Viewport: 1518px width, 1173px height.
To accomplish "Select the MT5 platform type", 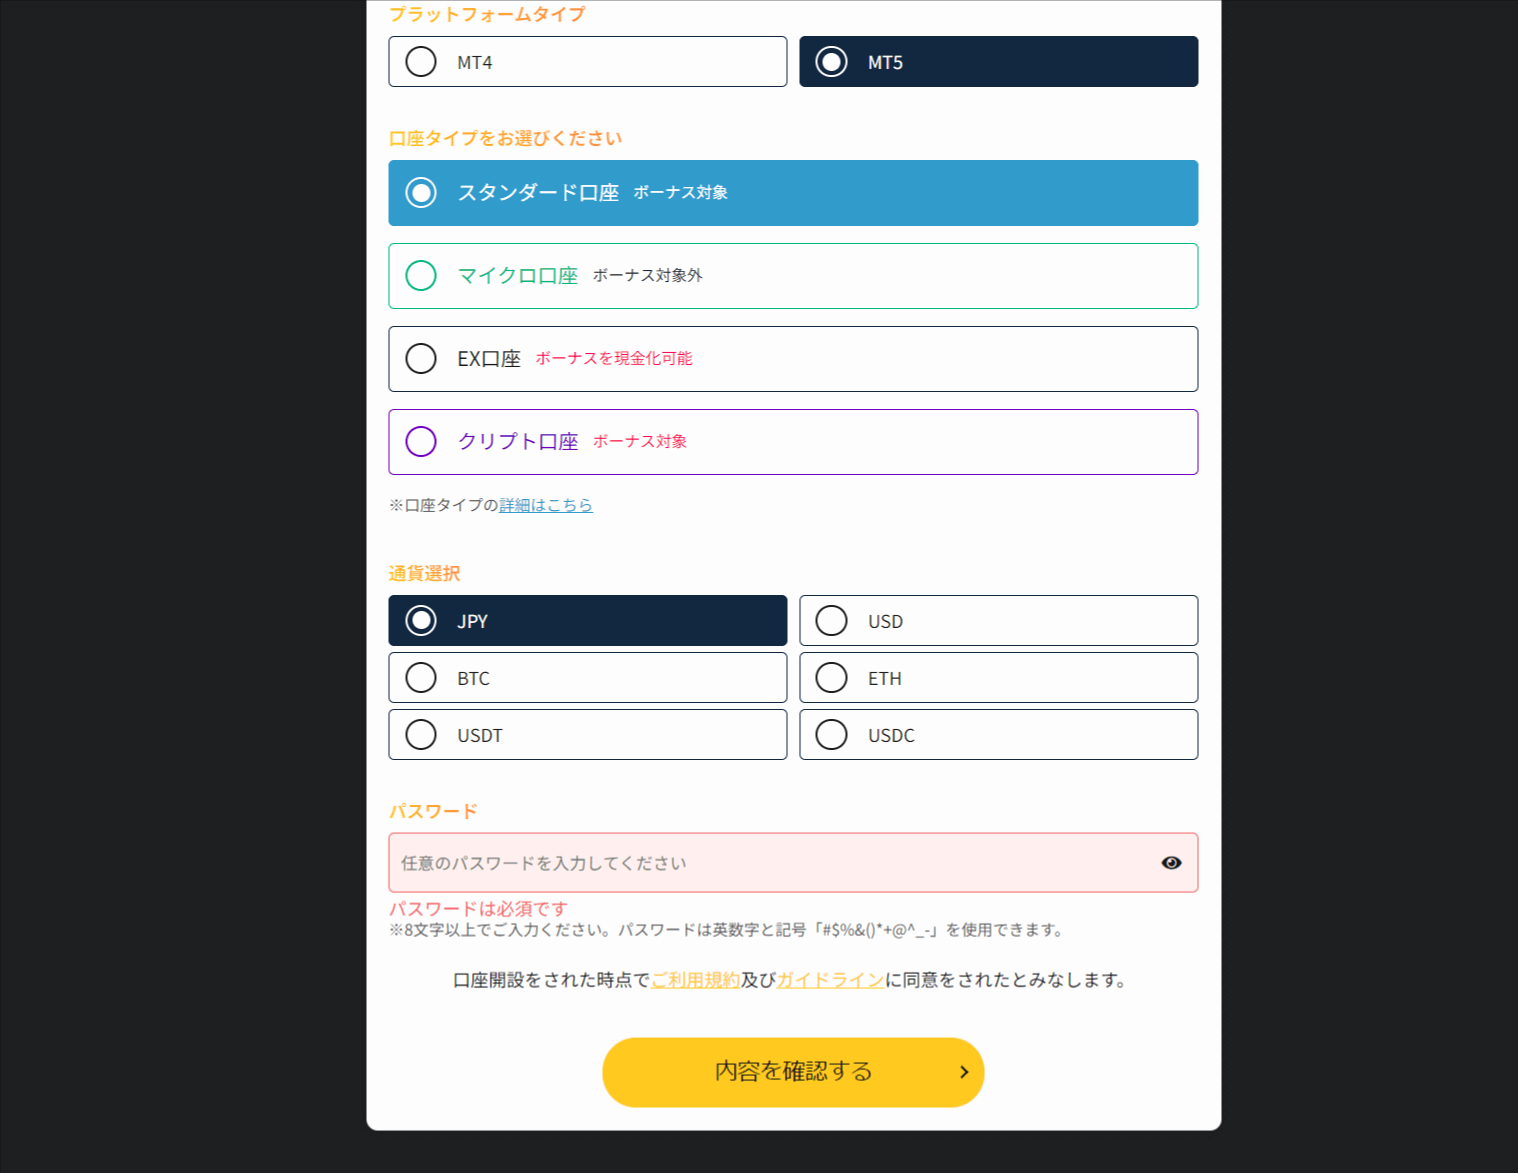I will coord(997,61).
